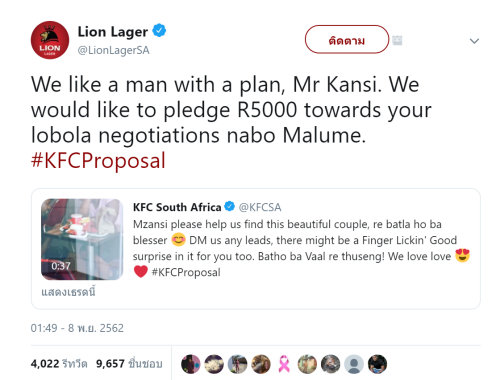Click the pink ribbon liker avatar

(284, 364)
